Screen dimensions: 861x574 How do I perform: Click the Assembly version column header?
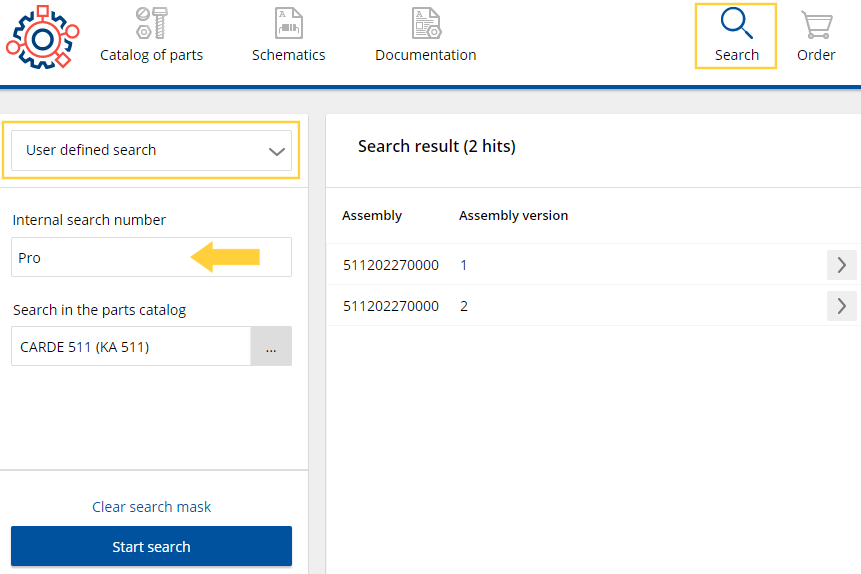(x=513, y=215)
